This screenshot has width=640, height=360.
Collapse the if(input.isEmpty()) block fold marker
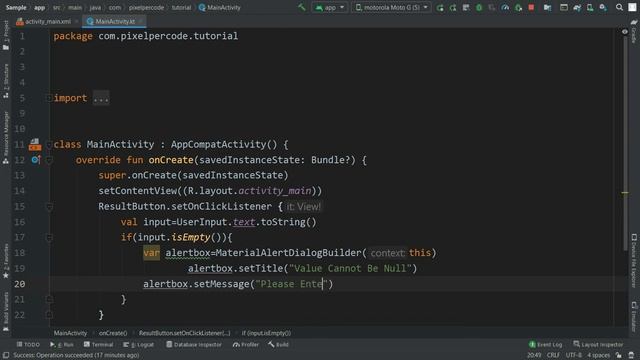(x=49, y=237)
